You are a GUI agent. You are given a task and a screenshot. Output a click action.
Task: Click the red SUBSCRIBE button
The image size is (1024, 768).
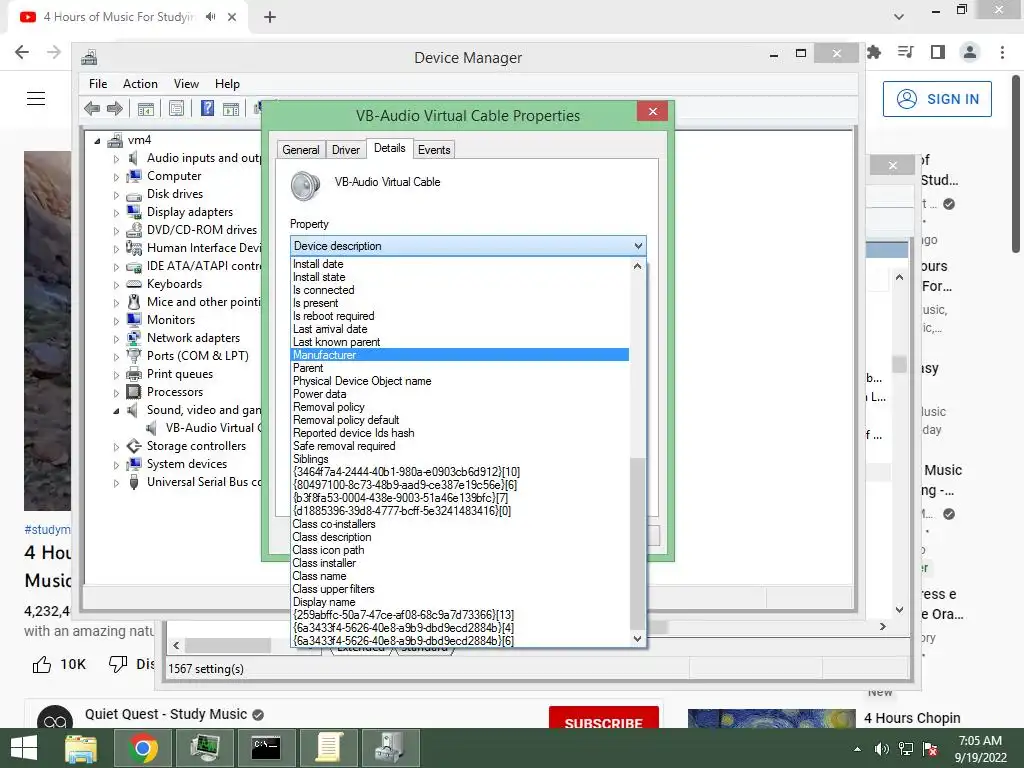603,717
